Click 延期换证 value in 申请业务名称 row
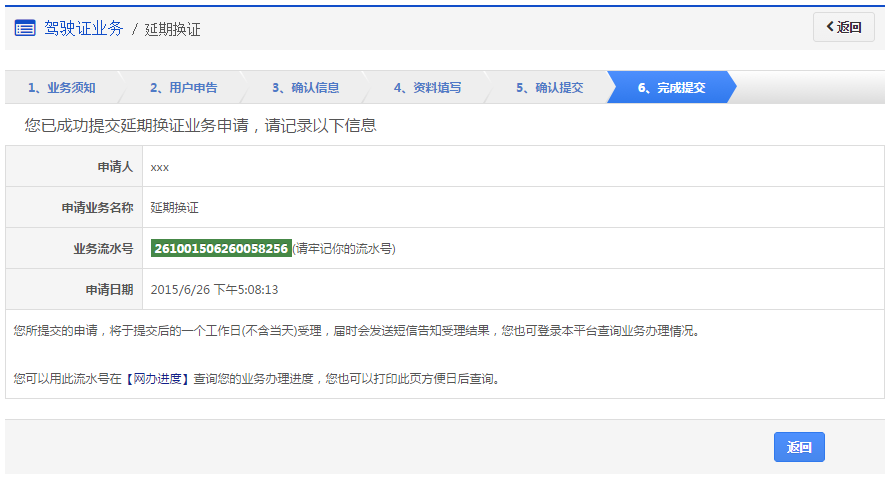Image resolution: width=890 pixels, height=479 pixels. coord(175,208)
